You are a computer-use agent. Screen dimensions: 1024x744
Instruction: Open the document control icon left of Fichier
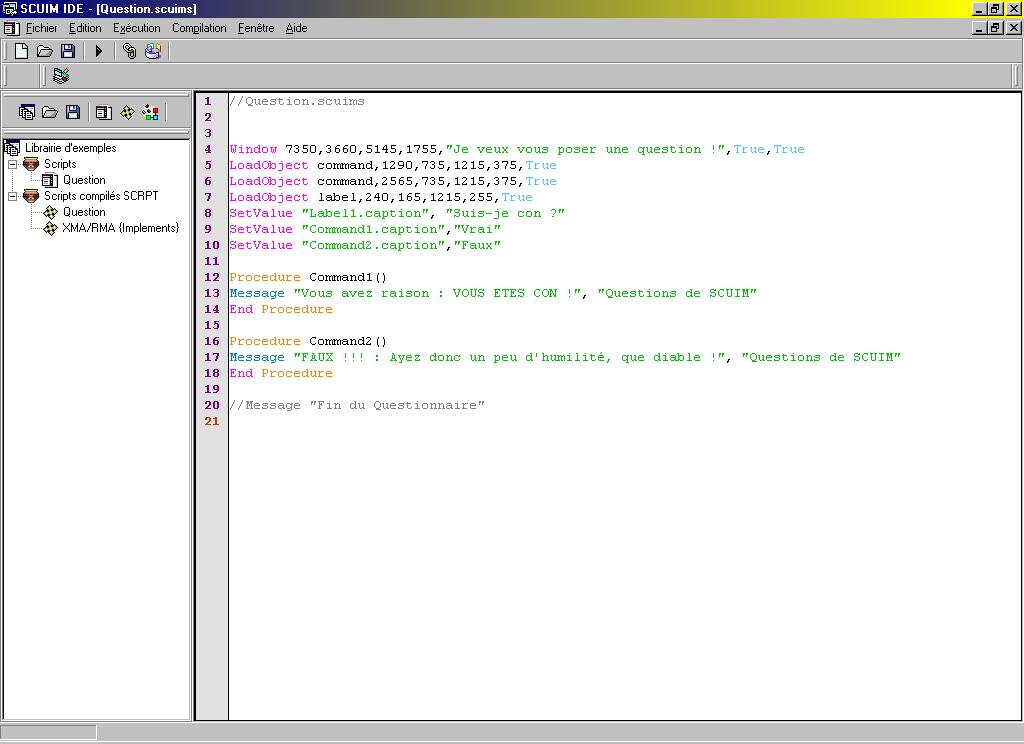coord(11,28)
